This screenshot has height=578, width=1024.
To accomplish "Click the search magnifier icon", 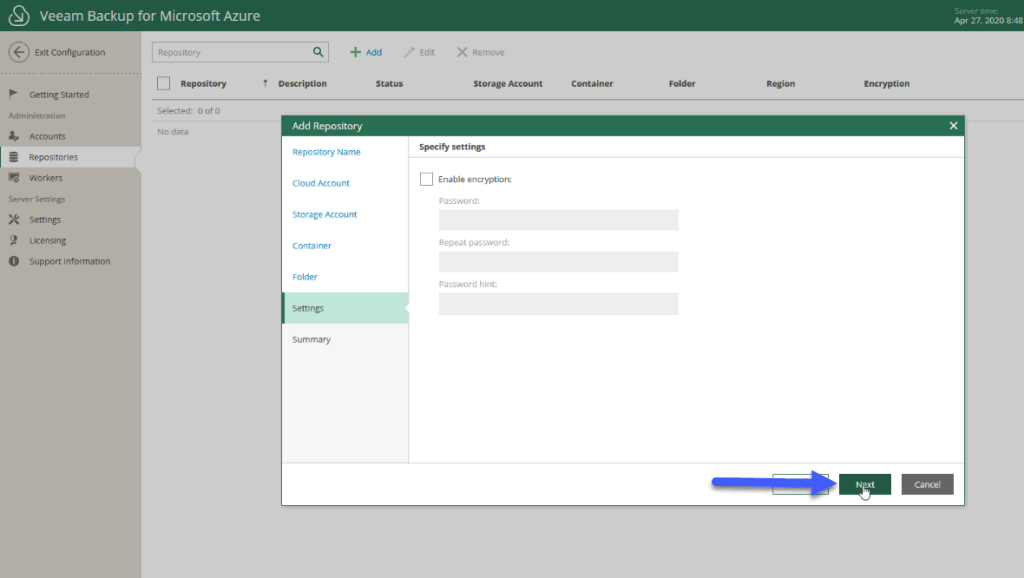I will pyautogui.click(x=318, y=52).
